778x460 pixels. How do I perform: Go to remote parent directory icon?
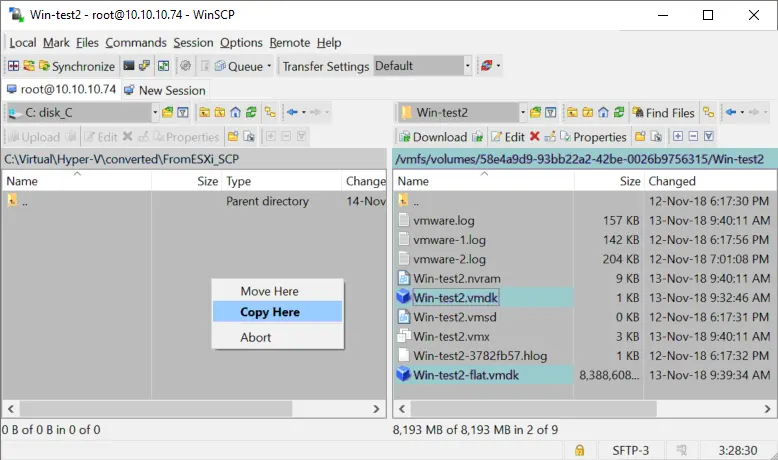(x=572, y=113)
